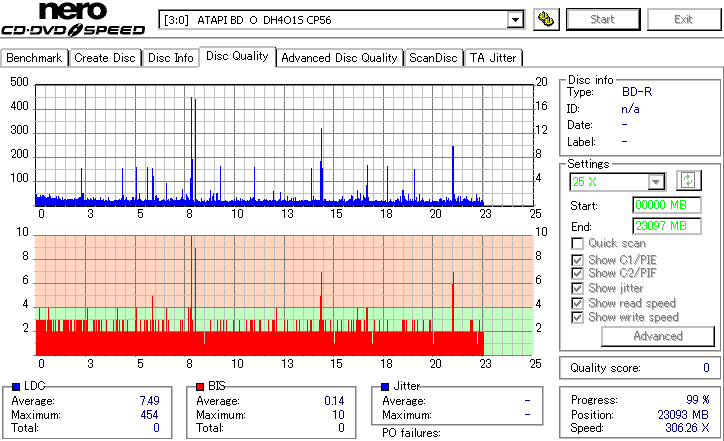The height and width of the screenshot is (441, 724).
Task: Open the Create Disc tab
Action: tap(105, 58)
